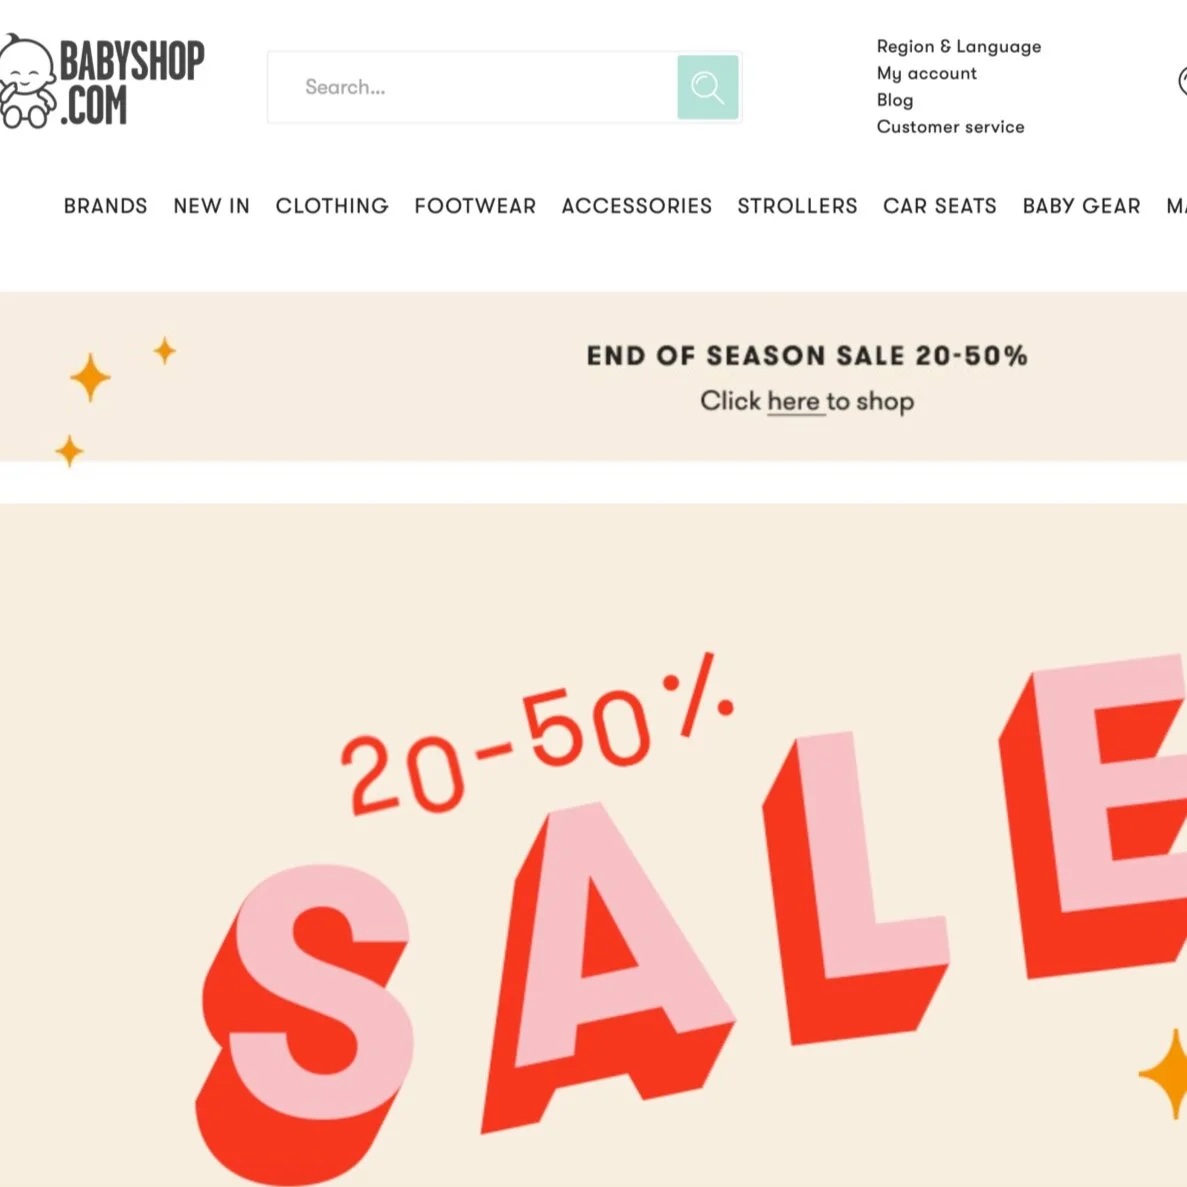Select the Strollers category
Viewport: 1187px width, 1187px height.
click(x=797, y=206)
